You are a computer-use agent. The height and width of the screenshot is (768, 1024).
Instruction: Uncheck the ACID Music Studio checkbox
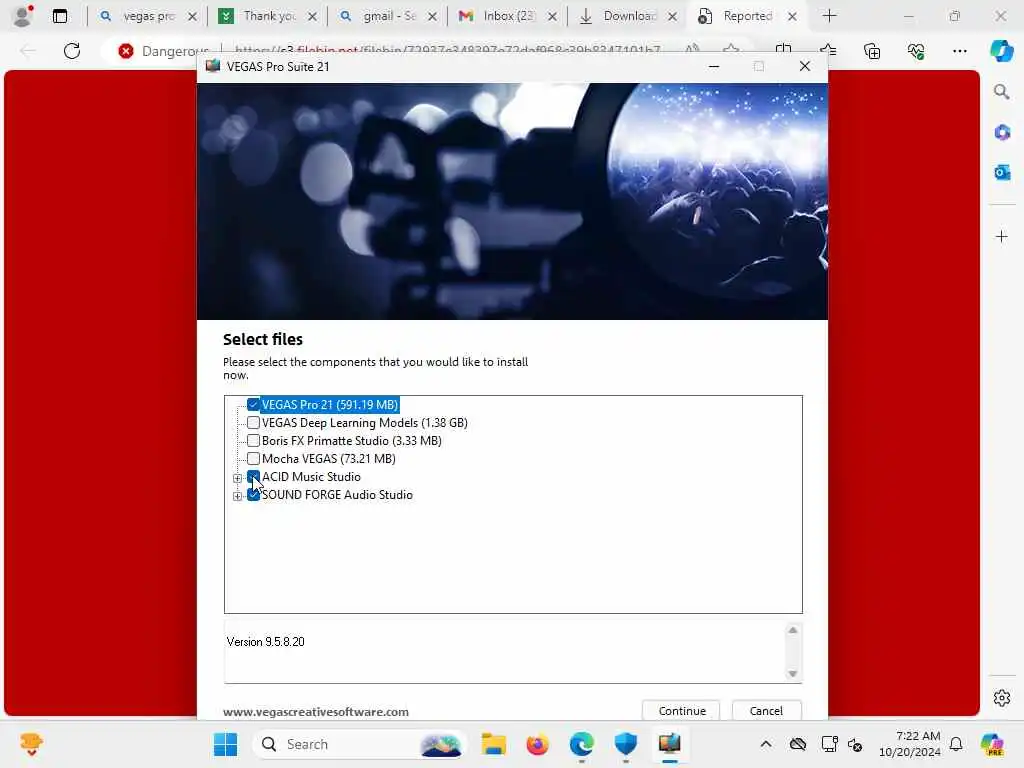(253, 477)
